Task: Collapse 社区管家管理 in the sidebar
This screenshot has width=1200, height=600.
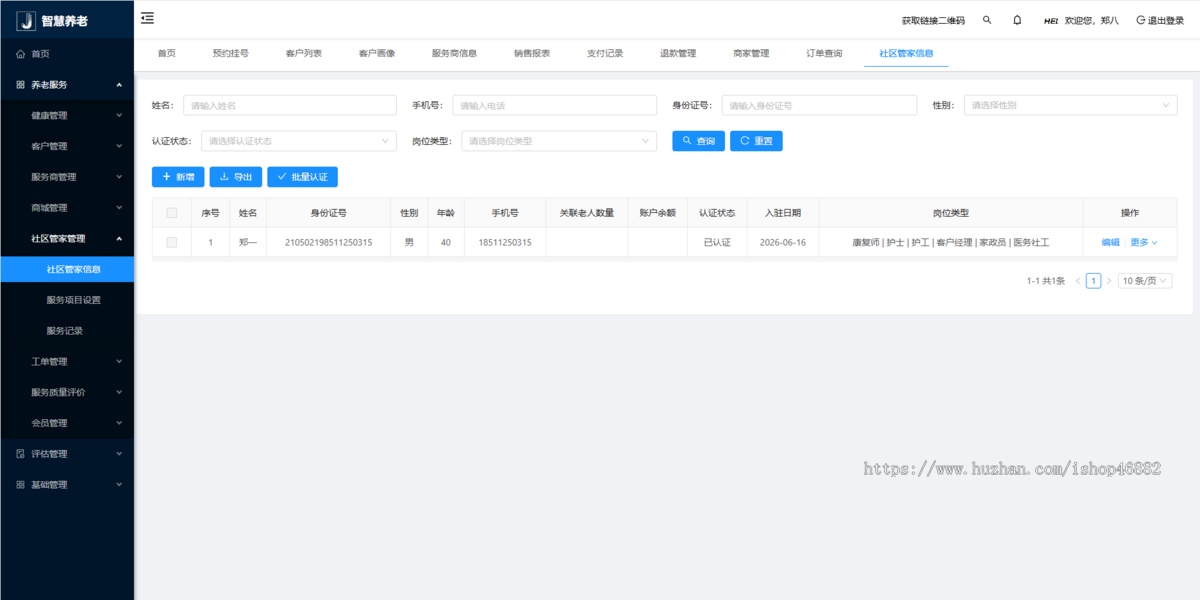Action: coord(67,239)
